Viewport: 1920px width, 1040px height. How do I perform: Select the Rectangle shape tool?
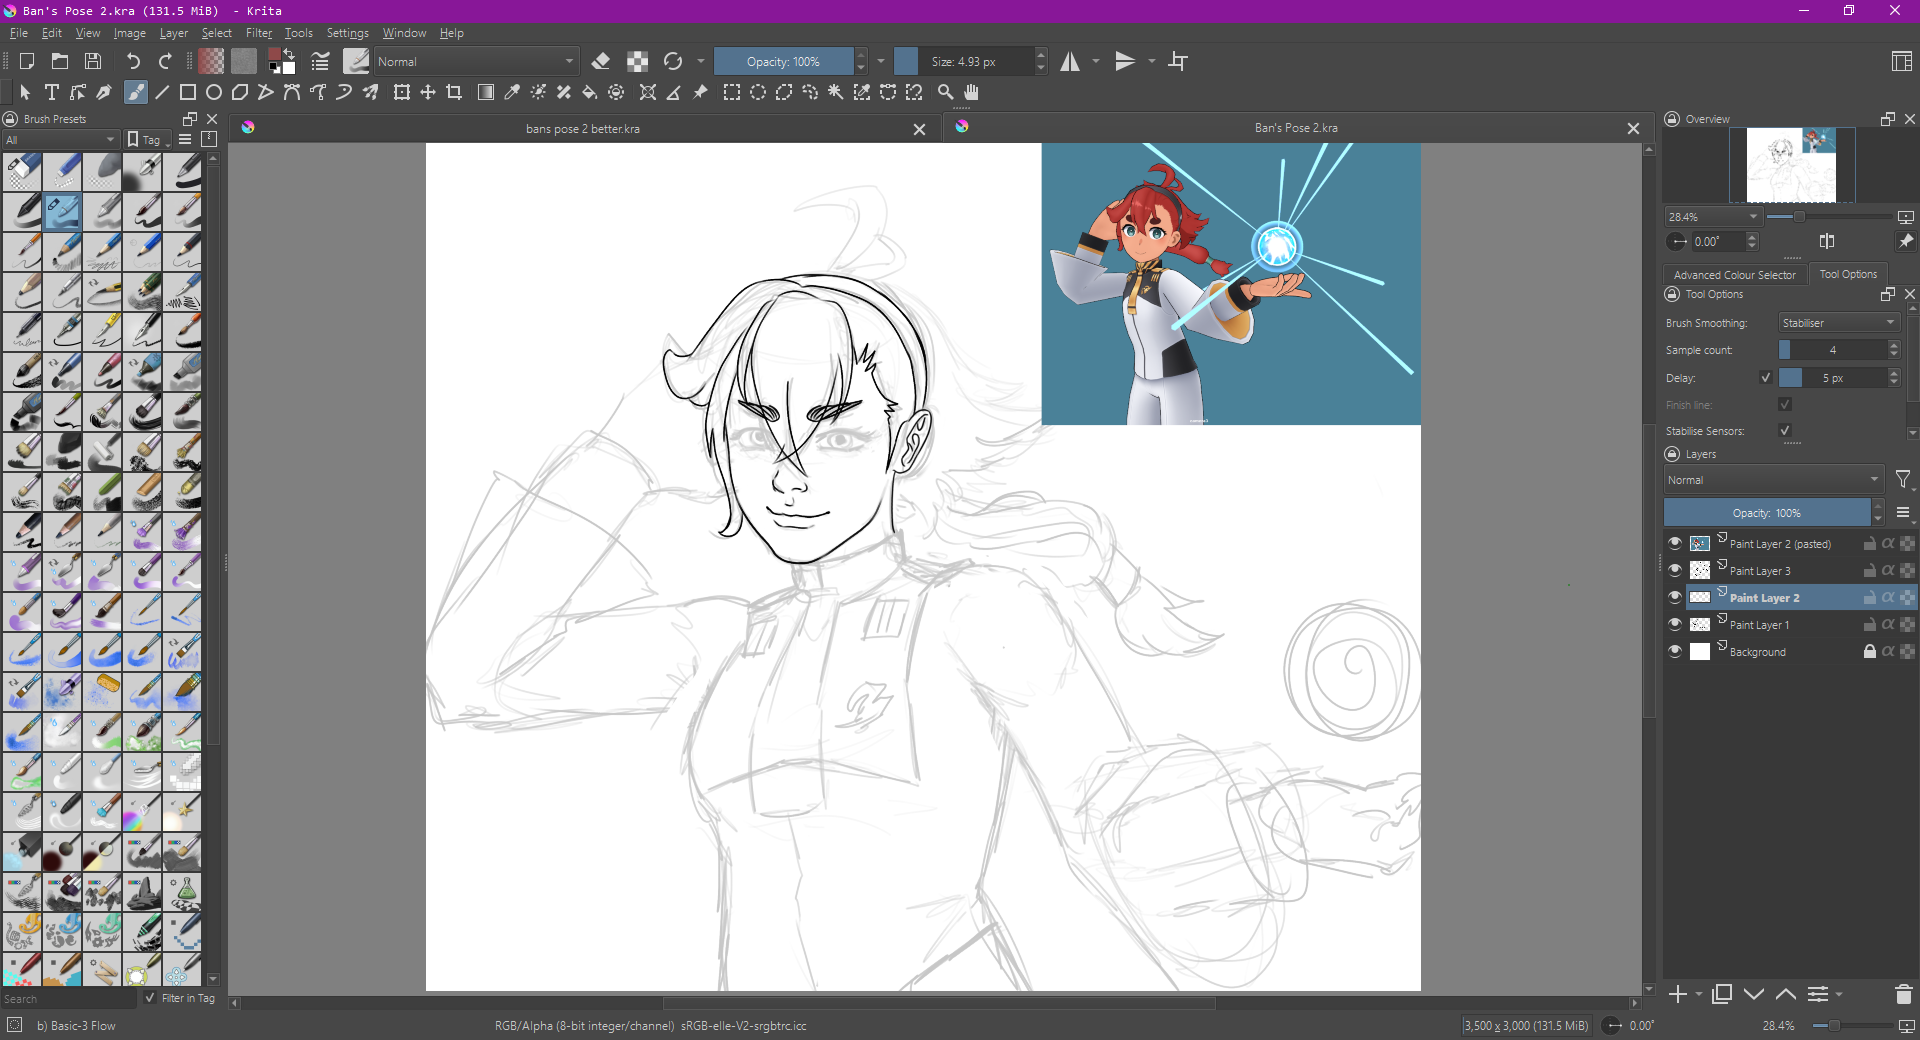(188, 92)
